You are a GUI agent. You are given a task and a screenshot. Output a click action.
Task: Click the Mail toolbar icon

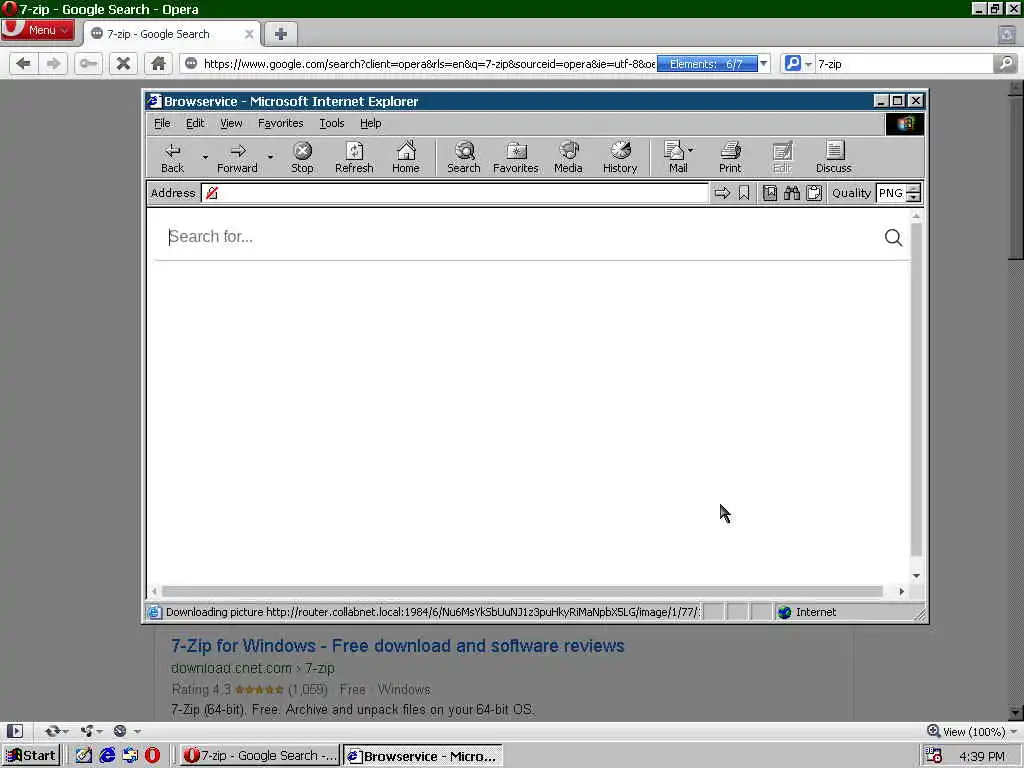(674, 158)
